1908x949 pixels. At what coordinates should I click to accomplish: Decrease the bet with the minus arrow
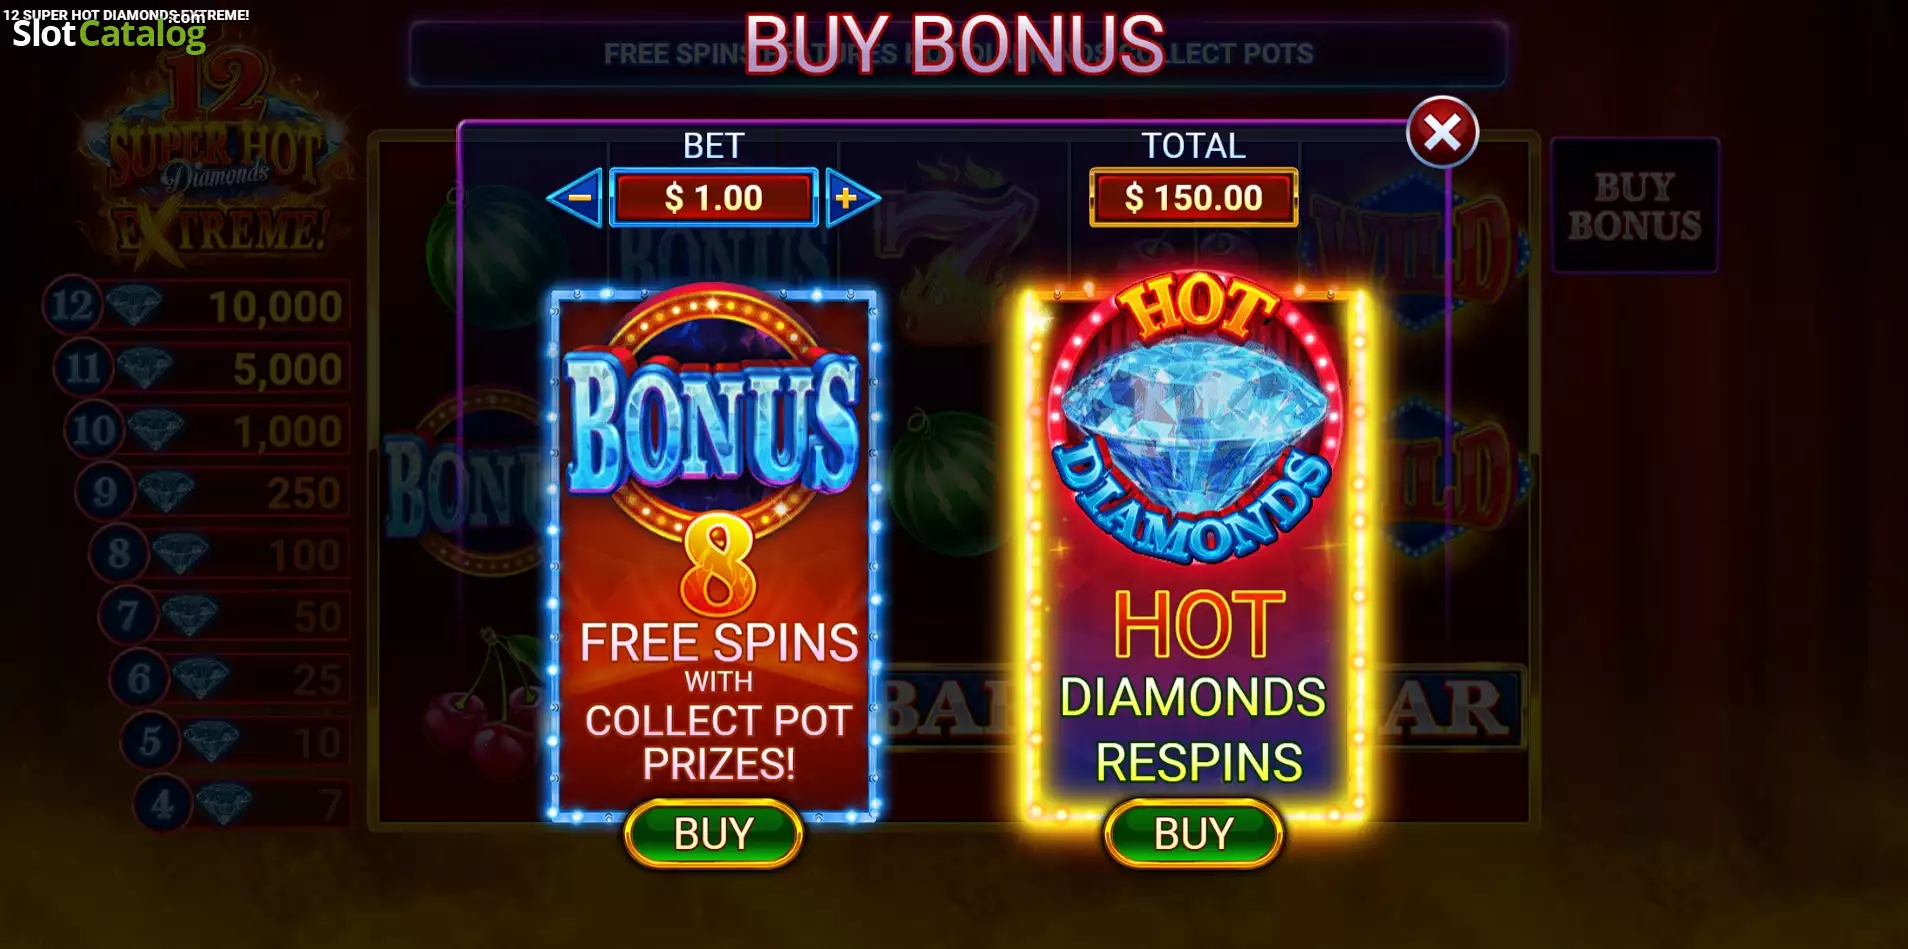tap(577, 198)
